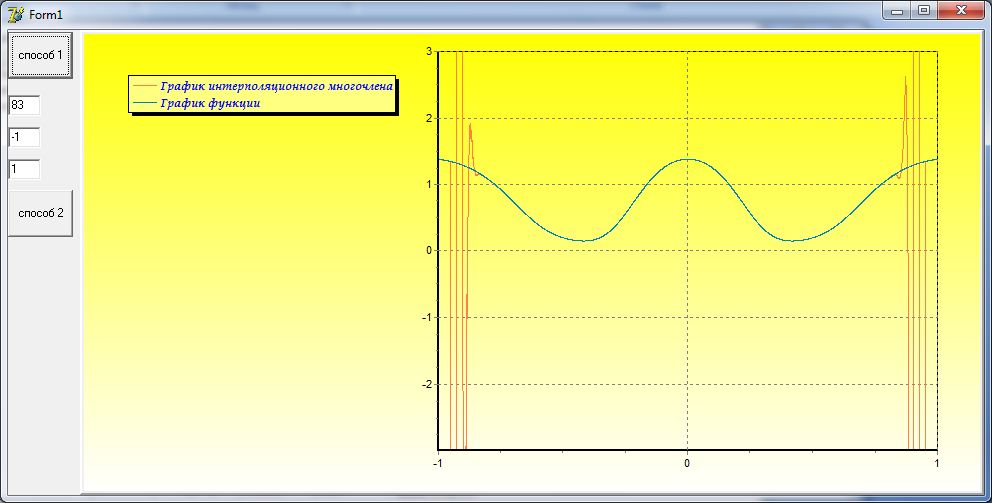Click x-axis label 0

(687, 463)
